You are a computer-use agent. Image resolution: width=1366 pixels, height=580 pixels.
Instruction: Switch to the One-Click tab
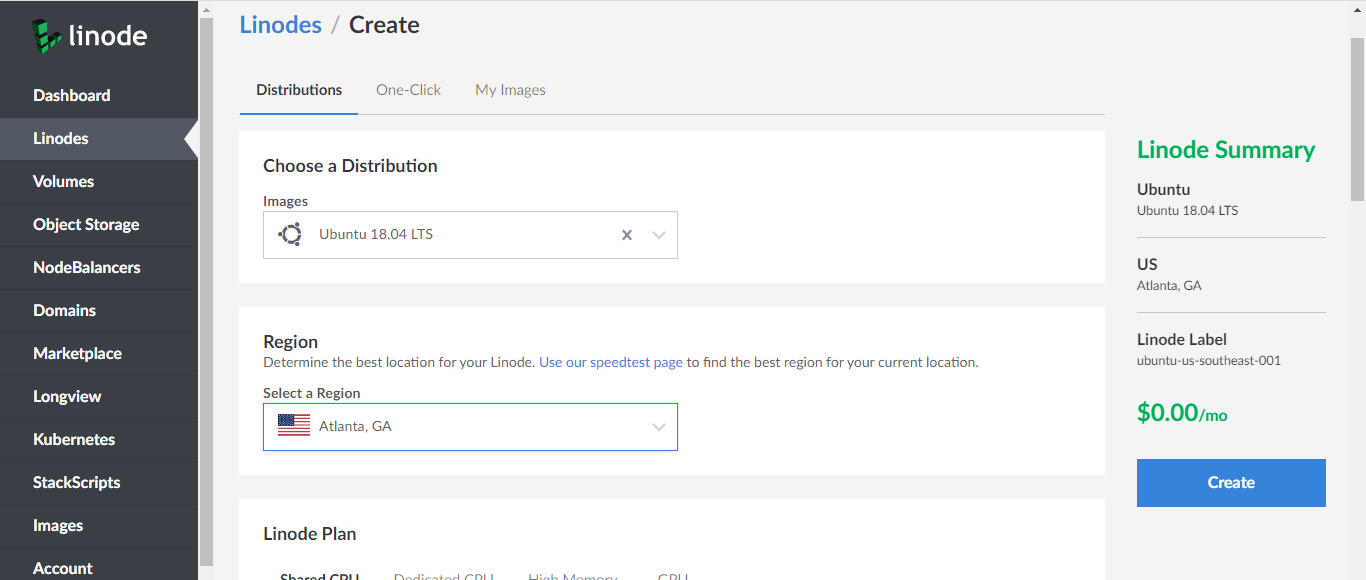pos(408,90)
